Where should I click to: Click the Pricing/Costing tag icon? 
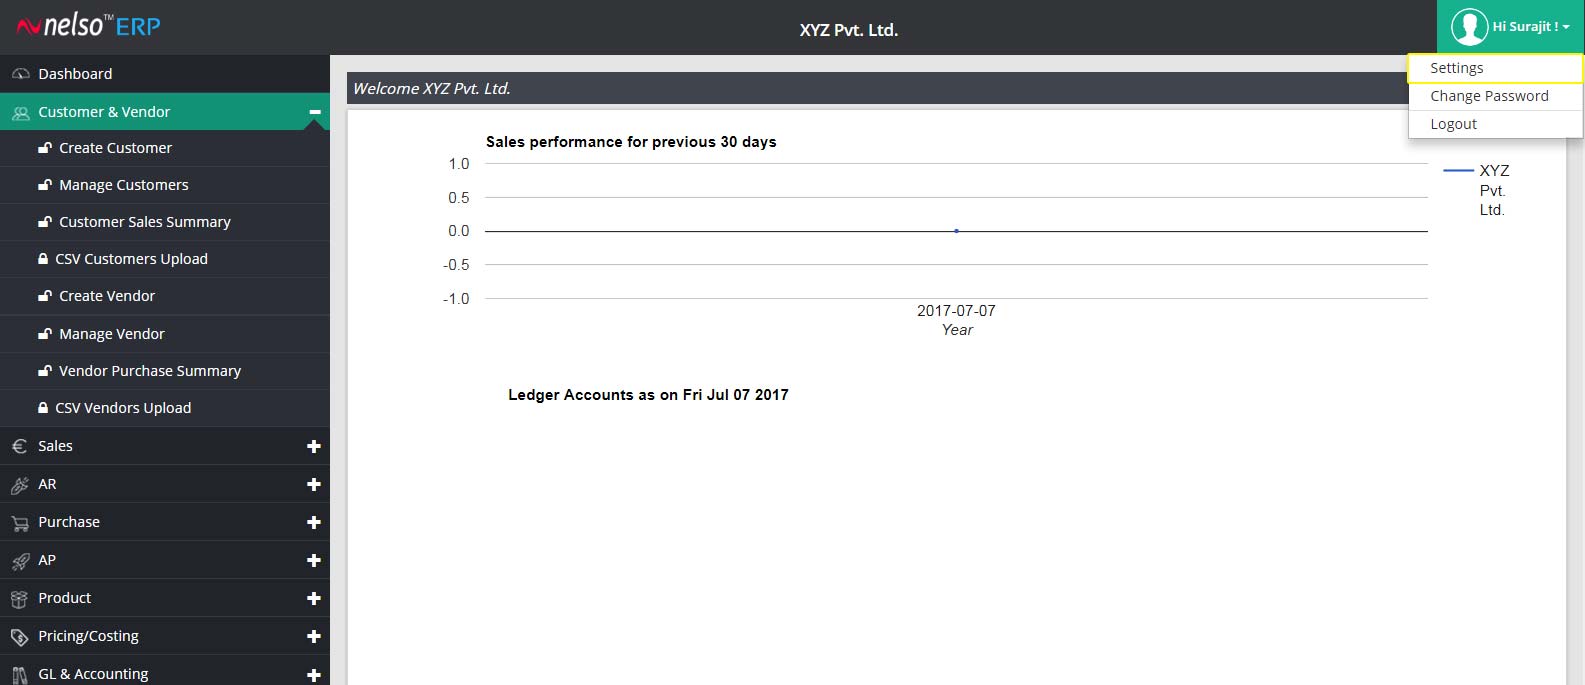coord(20,637)
